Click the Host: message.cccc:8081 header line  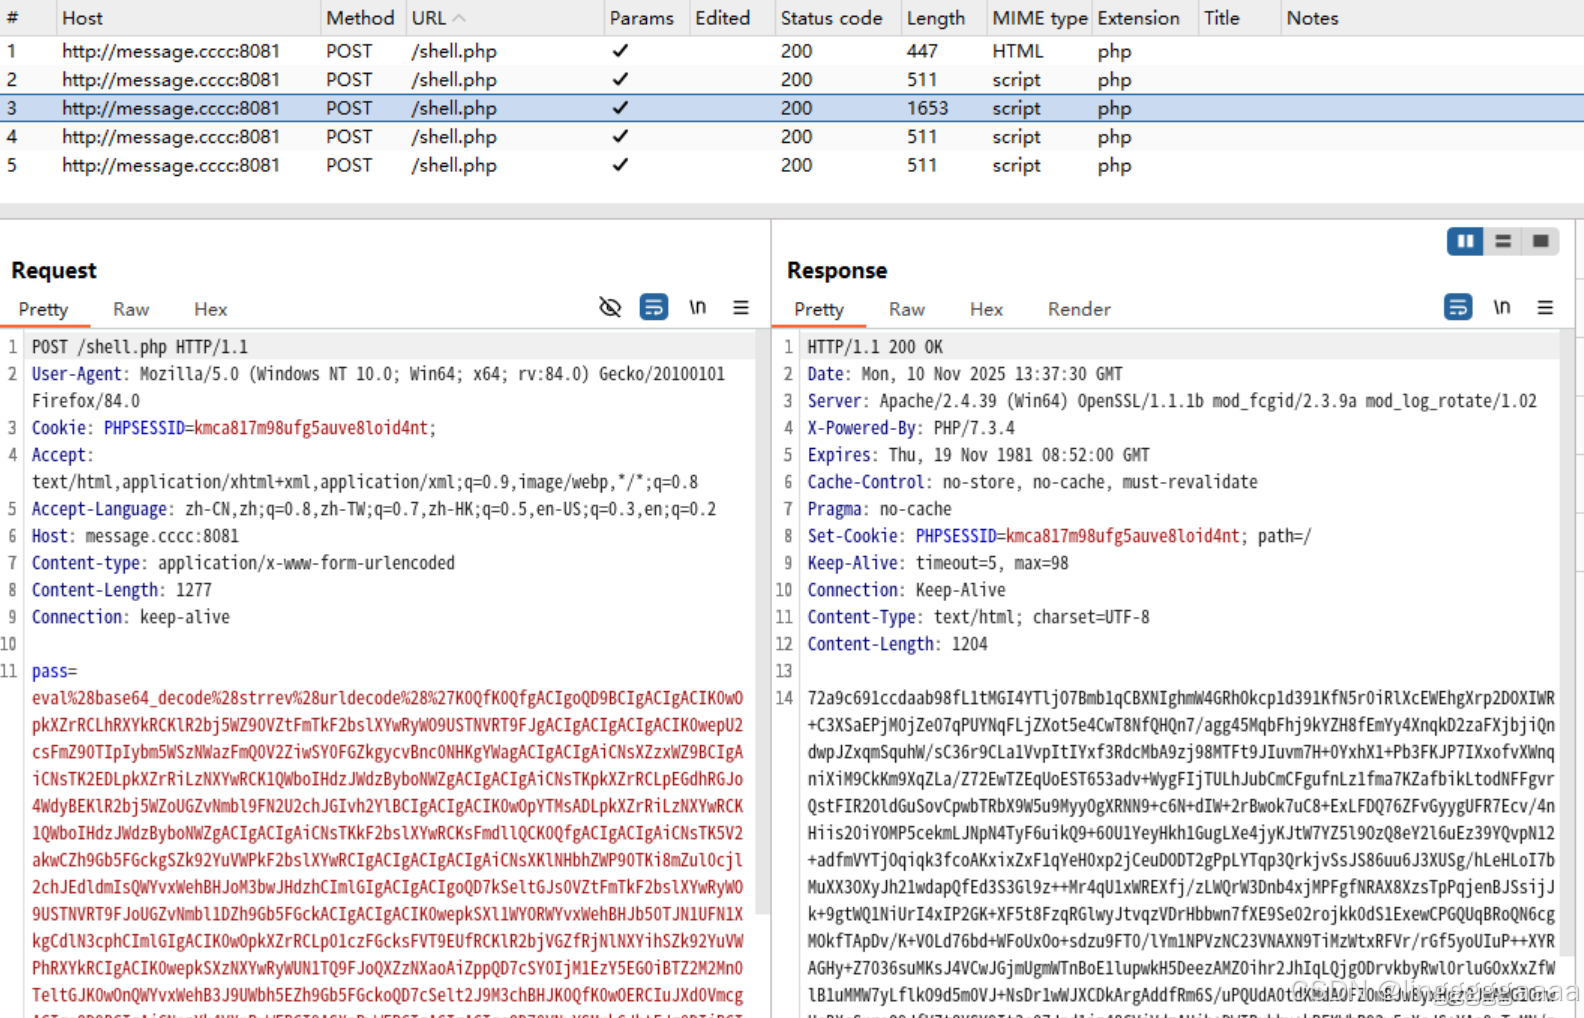[x=135, y=536]
